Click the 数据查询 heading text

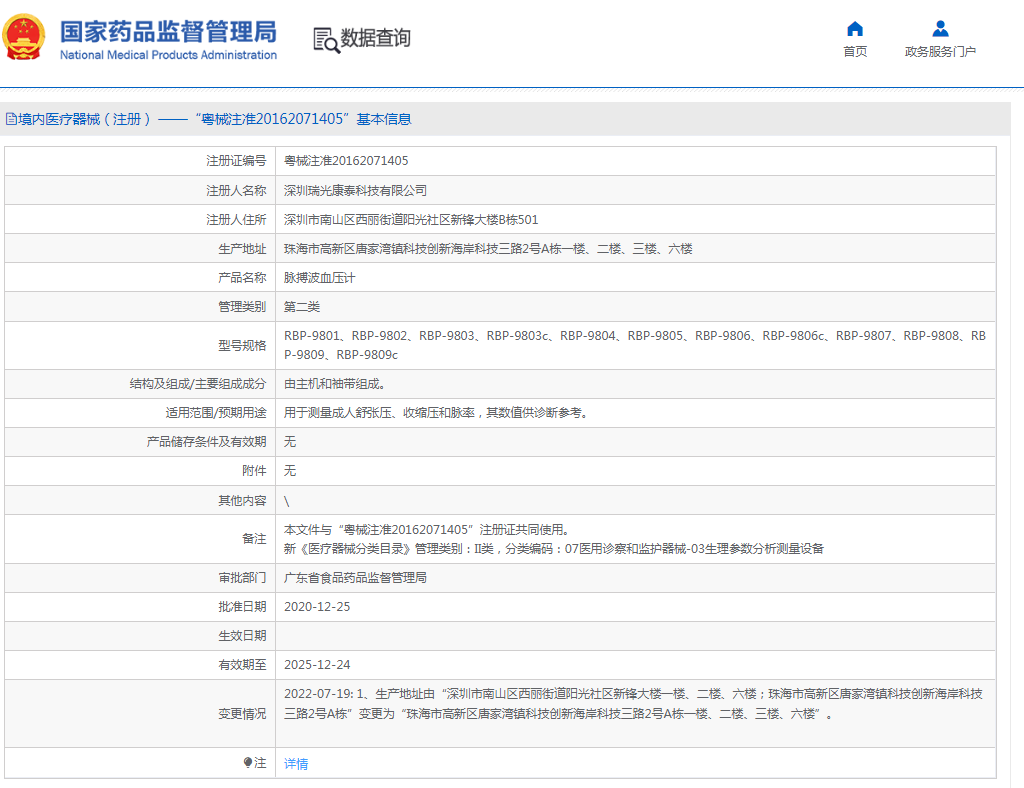point(376,38)
